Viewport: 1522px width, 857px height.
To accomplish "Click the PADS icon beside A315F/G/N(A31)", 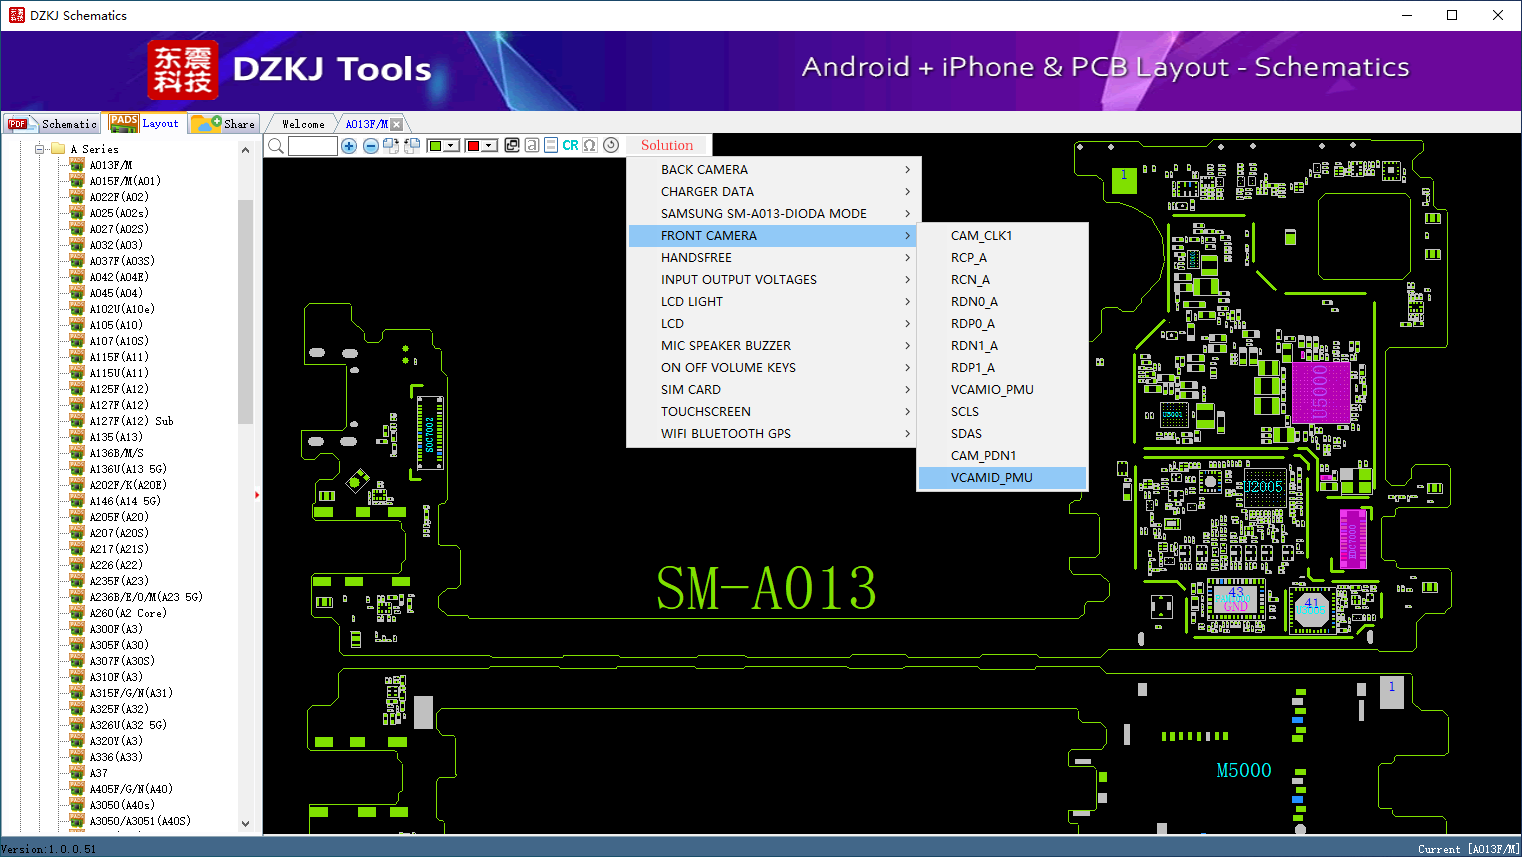I will [x=77, y=693].
